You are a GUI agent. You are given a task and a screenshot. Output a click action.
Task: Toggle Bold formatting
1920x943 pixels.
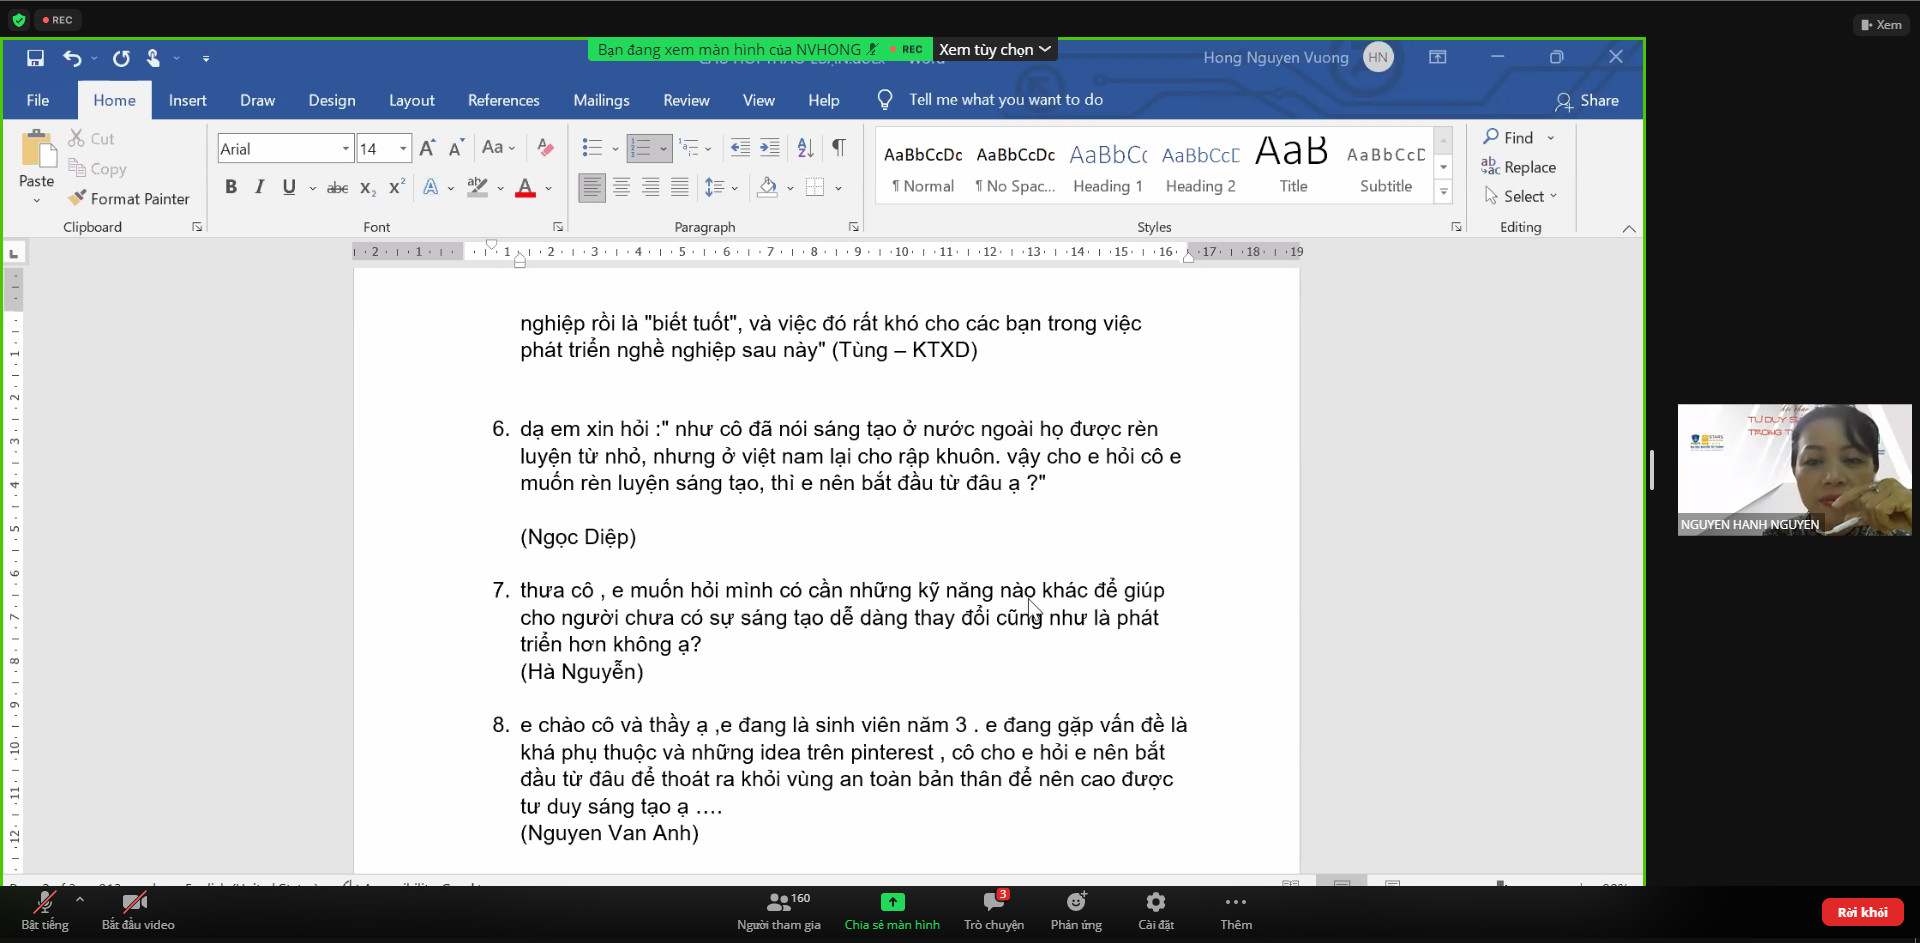click(x=231, y=187)
